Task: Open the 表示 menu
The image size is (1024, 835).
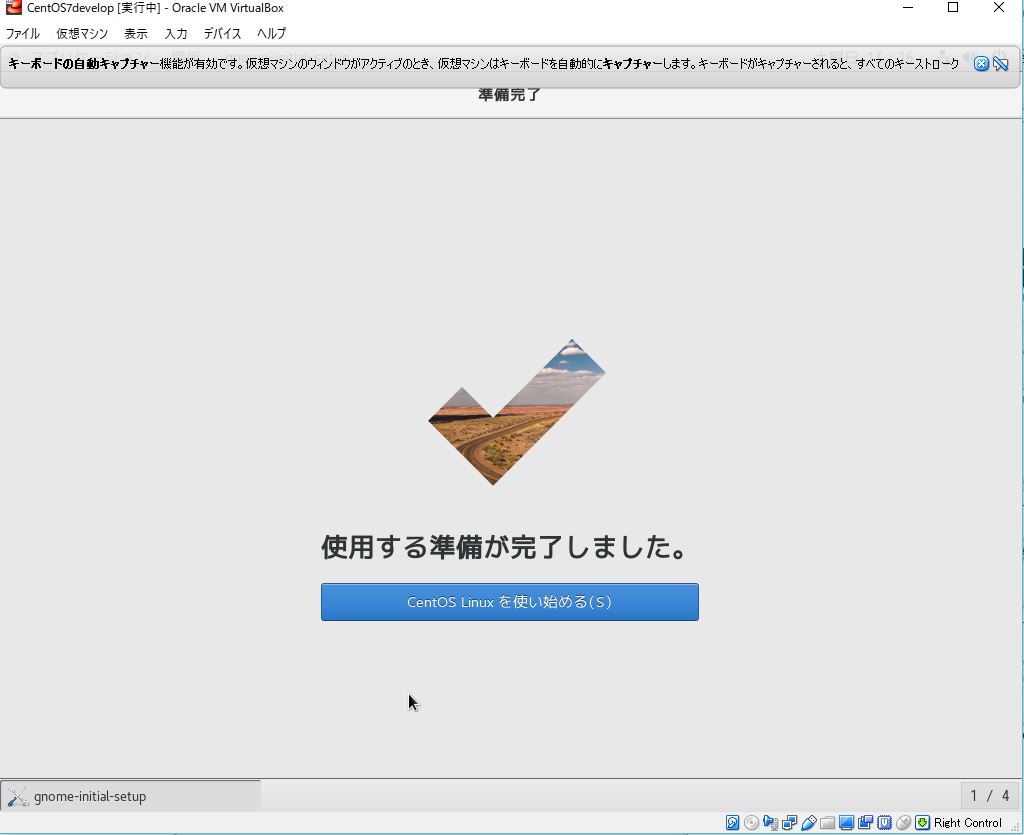Action: (135, 33)
